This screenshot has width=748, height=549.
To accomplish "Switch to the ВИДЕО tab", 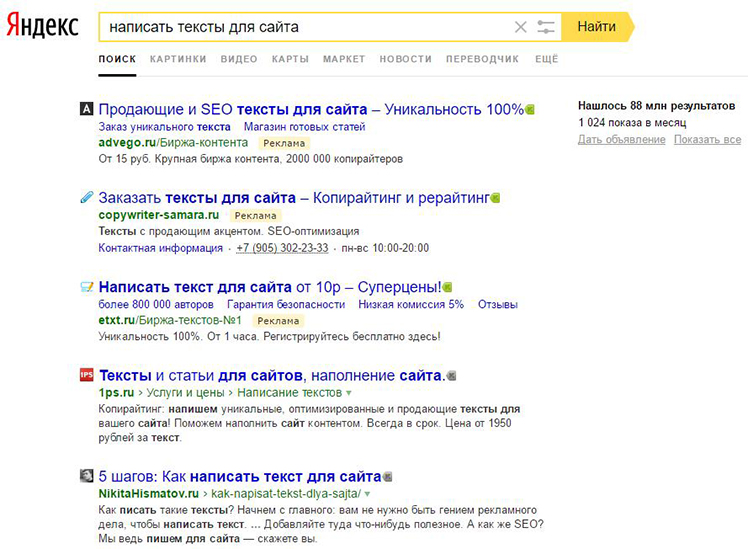I will point(239,59).
